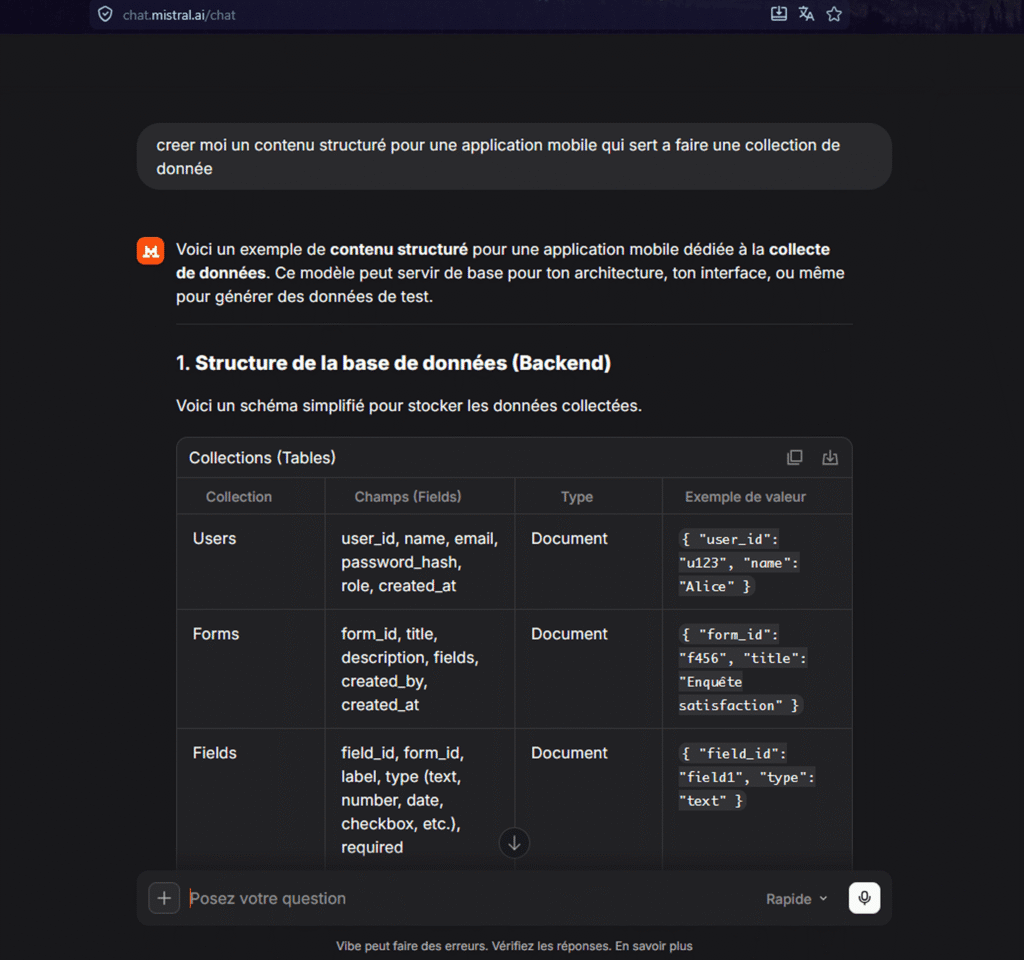Click the scroll-to-bottom arrow button
This screenshot has width=1024, height=960.
pyautogui.click(x=515, y=843)
